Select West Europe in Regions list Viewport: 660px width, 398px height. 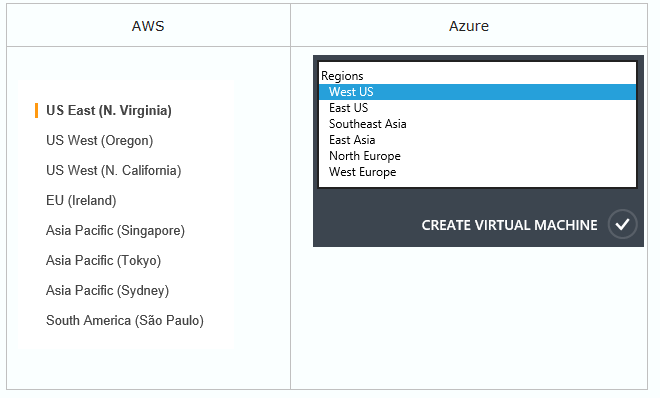click(477, 172)
